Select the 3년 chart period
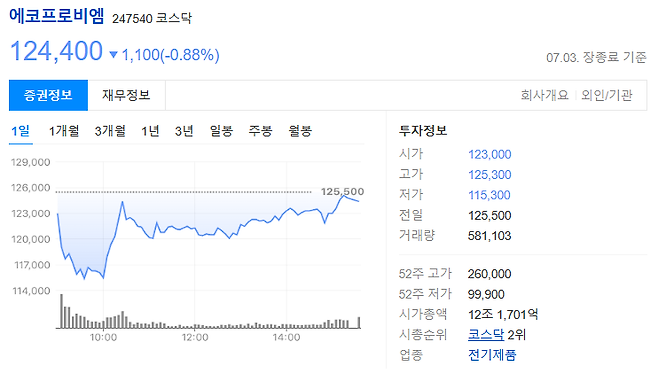 (184, 131)
